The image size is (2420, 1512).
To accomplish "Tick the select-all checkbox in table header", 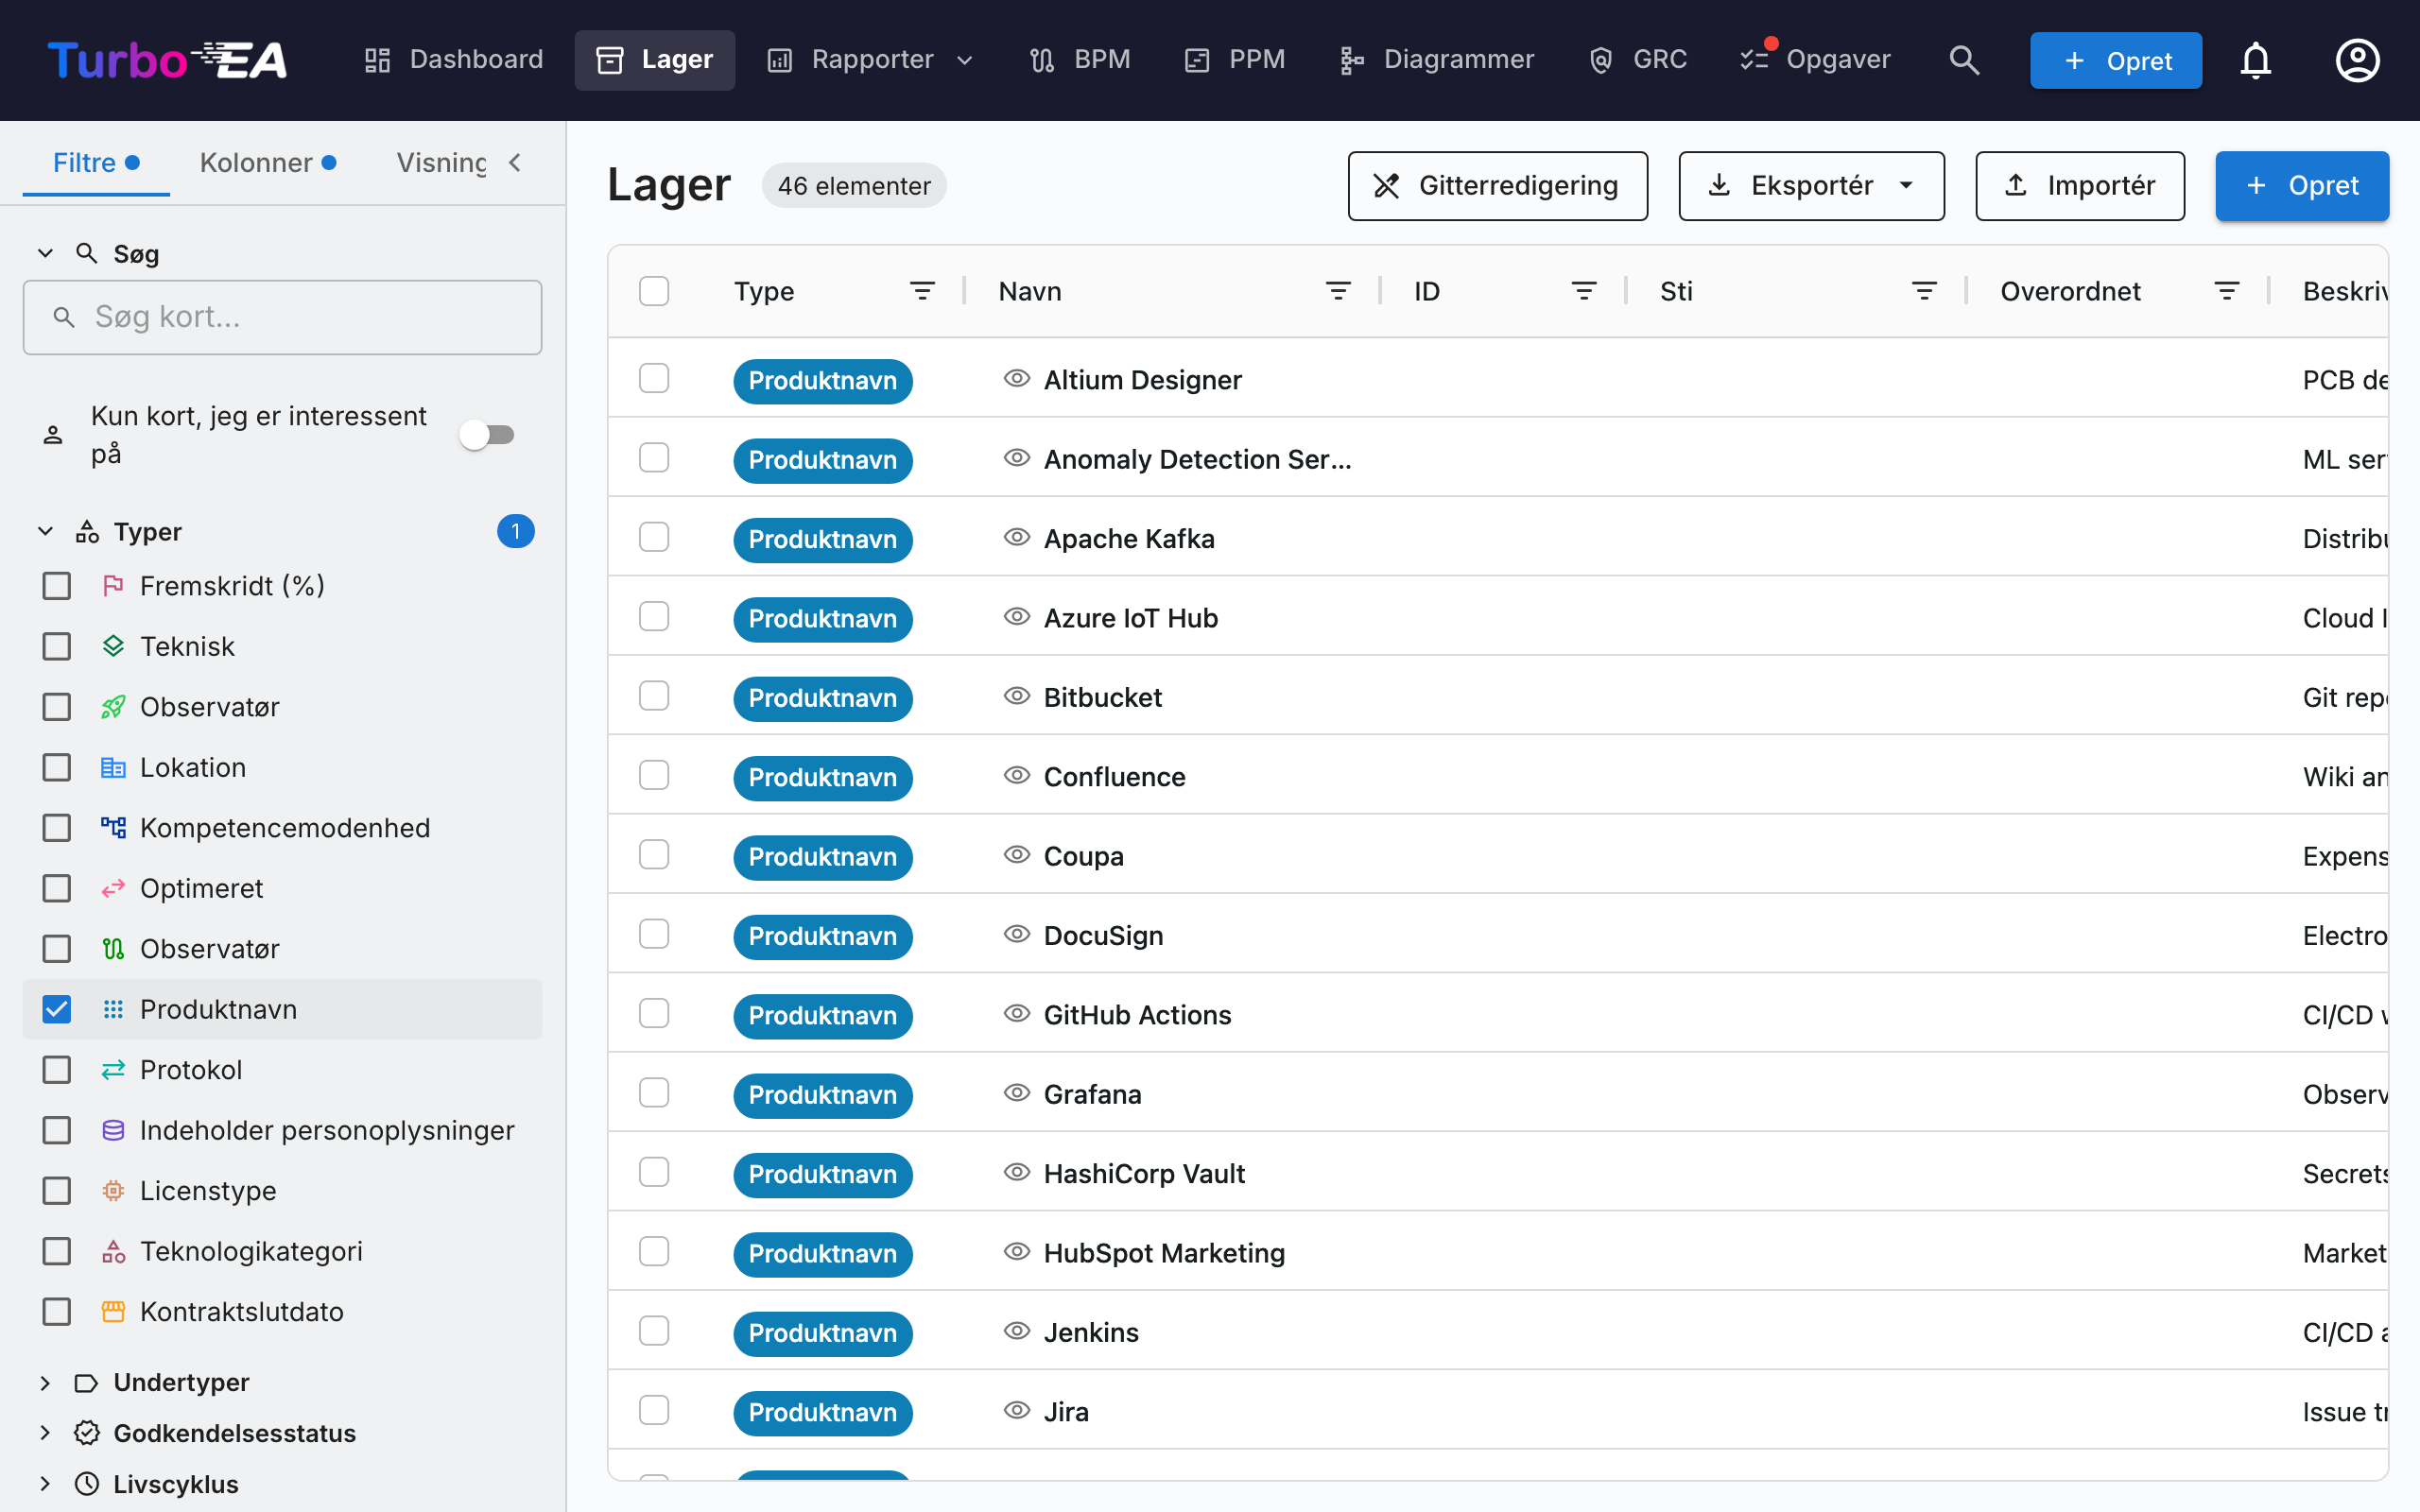I will pyautogui.click(x=654, y=291).
